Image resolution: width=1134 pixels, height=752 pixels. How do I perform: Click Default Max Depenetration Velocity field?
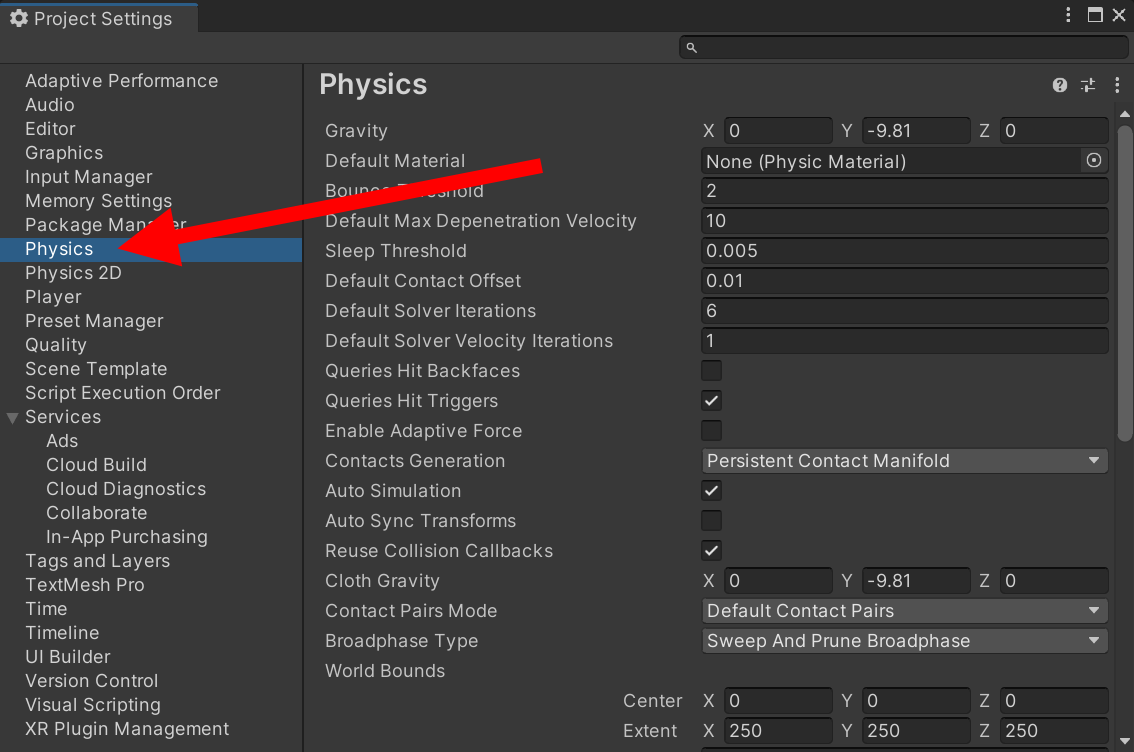pos(905,221)
